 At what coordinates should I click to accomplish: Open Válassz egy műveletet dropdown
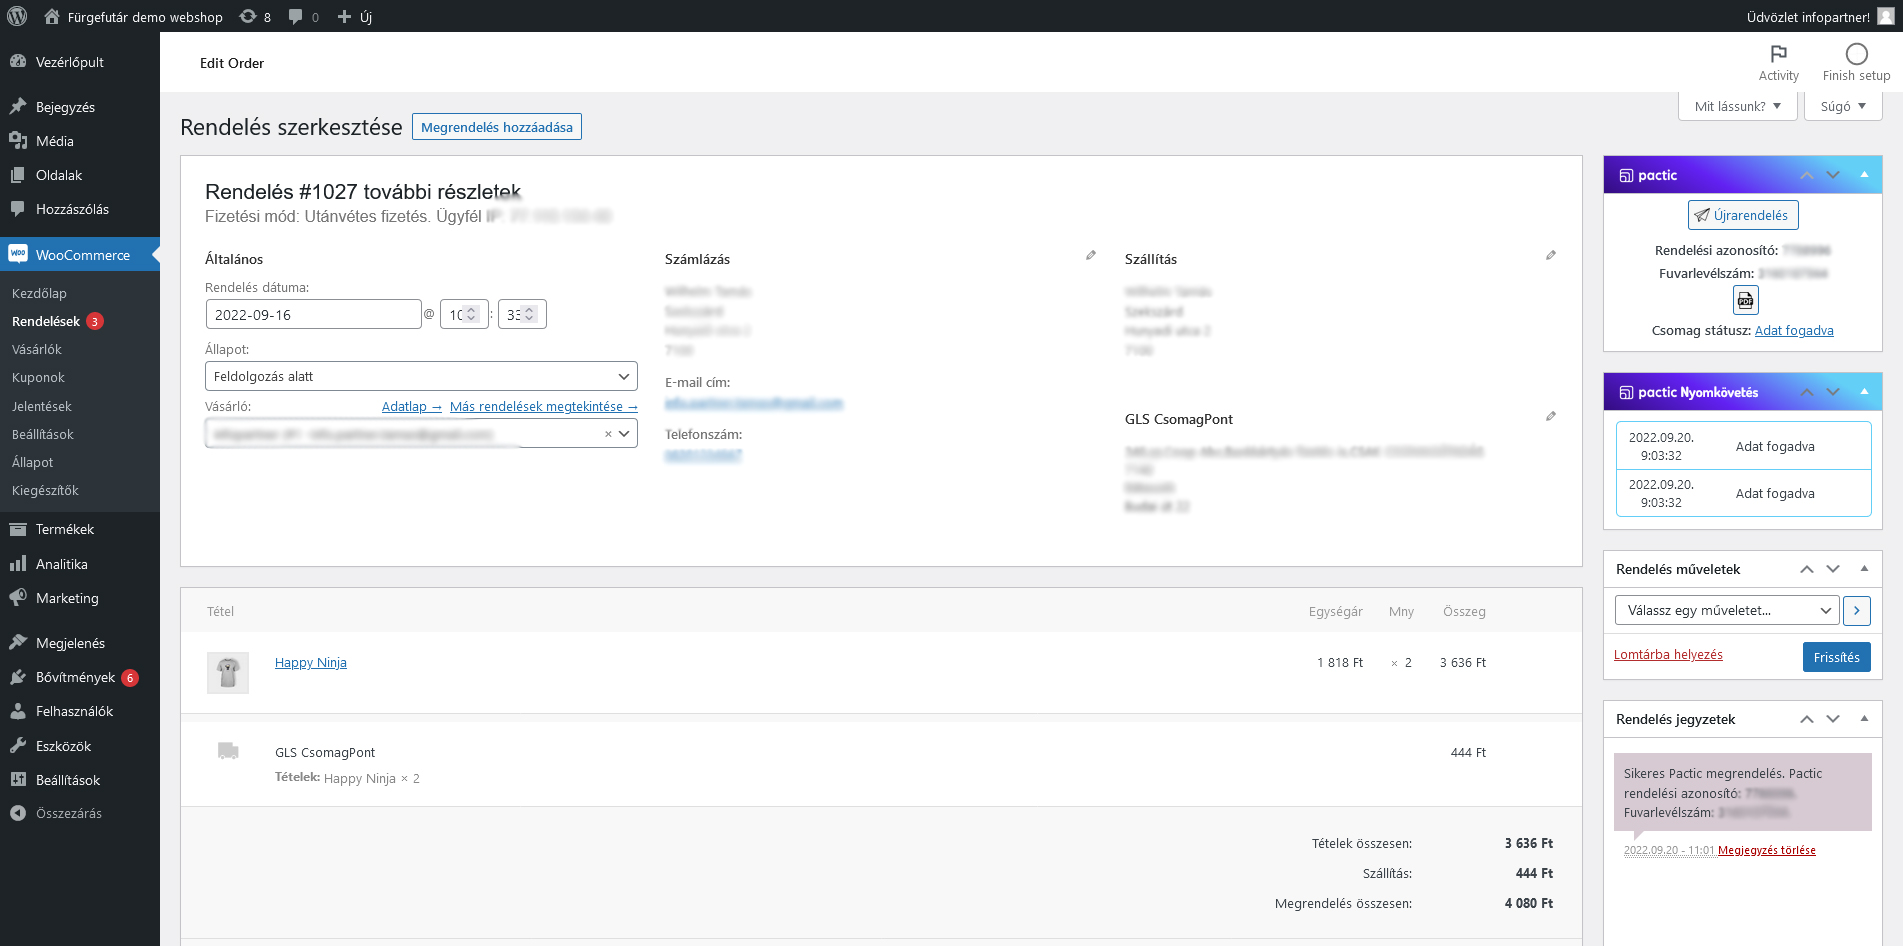coord(1727,610)
